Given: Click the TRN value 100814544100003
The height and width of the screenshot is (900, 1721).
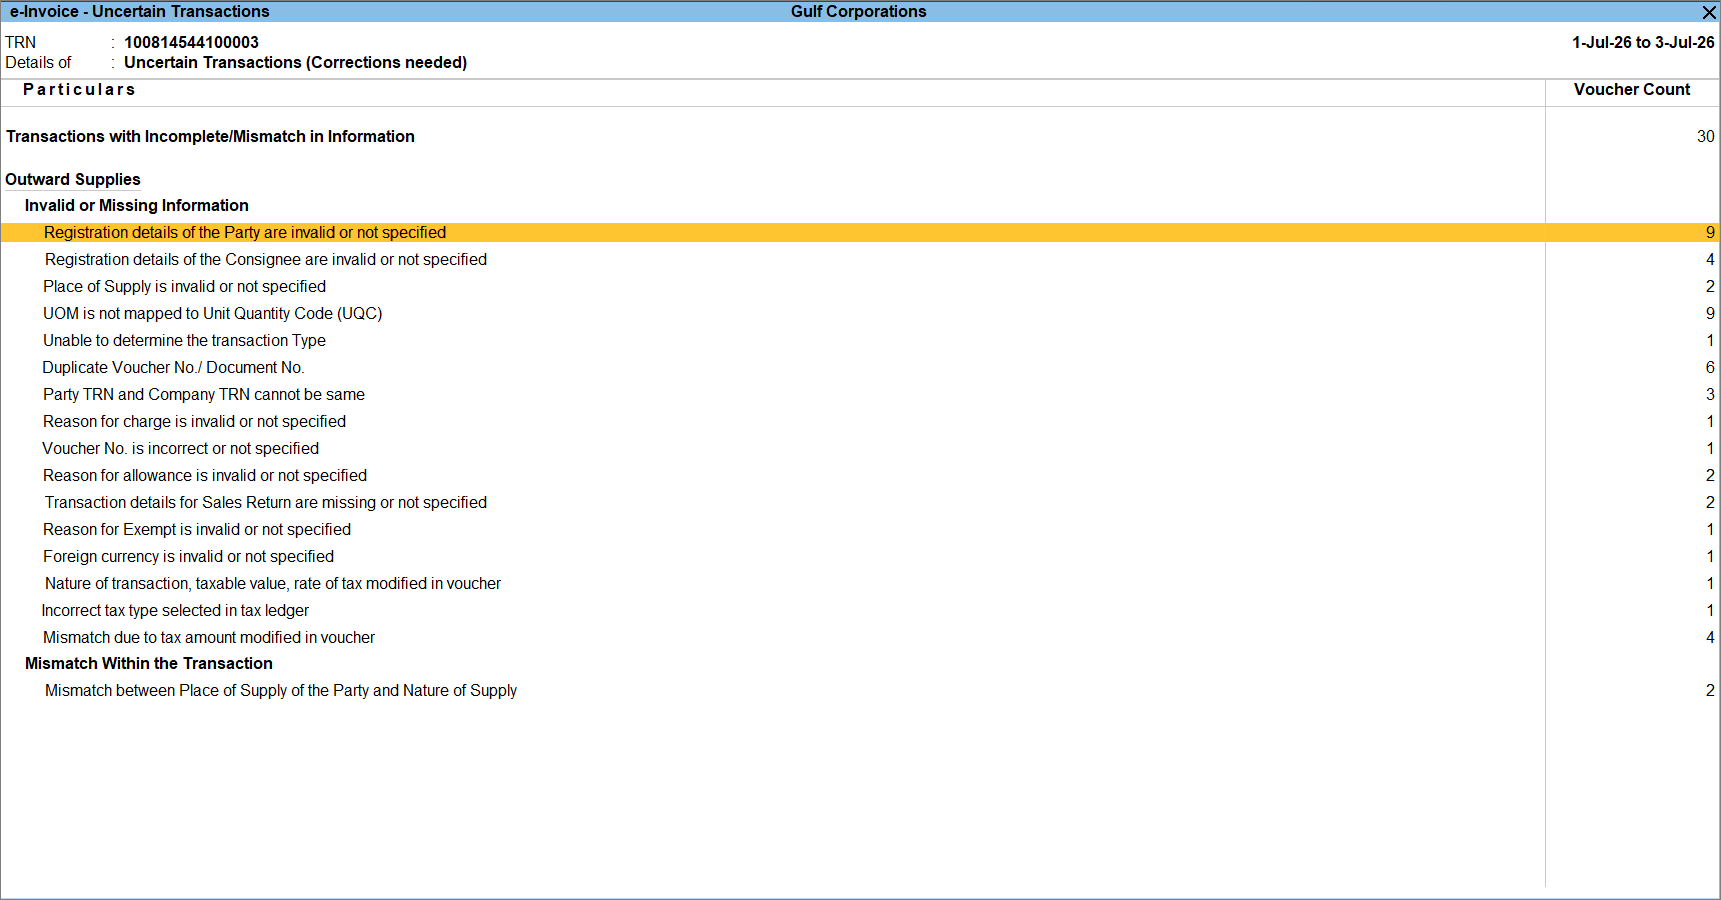Looking at the screenshot, I should 191,42.
